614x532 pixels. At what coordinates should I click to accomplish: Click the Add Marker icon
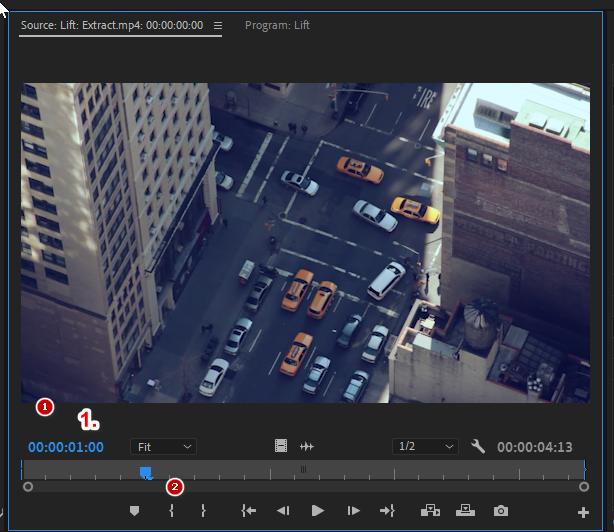point(135,511)
